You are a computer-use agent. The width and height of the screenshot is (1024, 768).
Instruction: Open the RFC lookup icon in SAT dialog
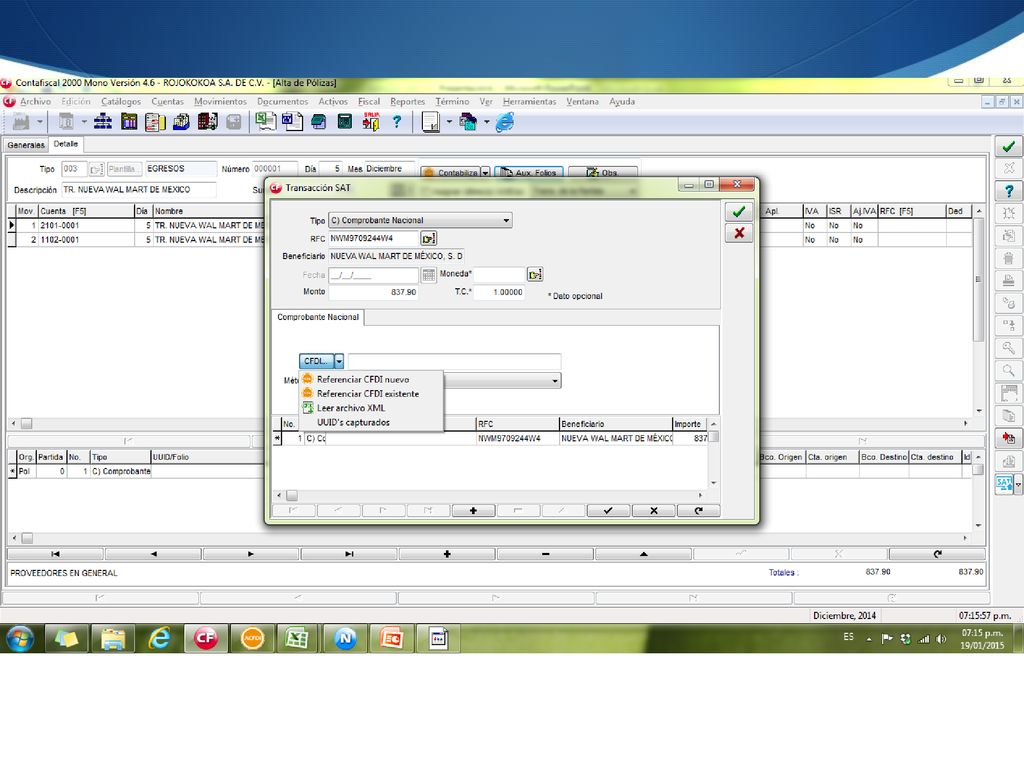pos(428,238)
